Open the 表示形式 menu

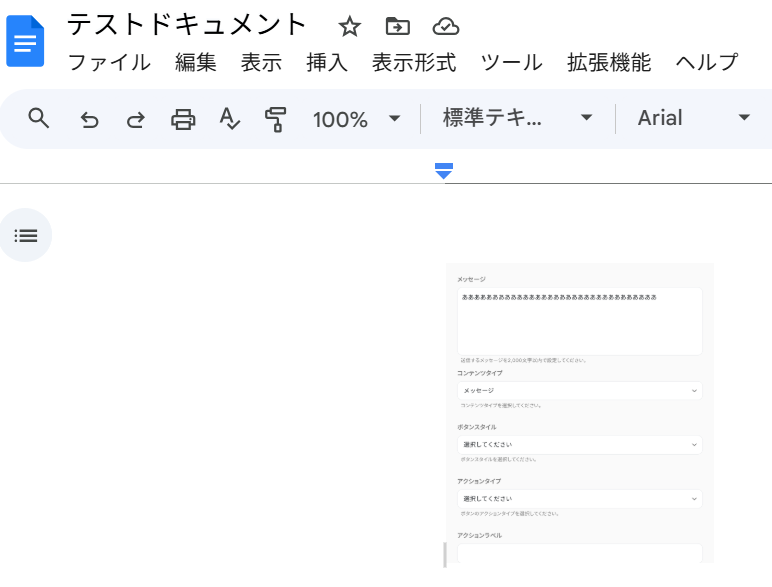click(x=414, y=63)
